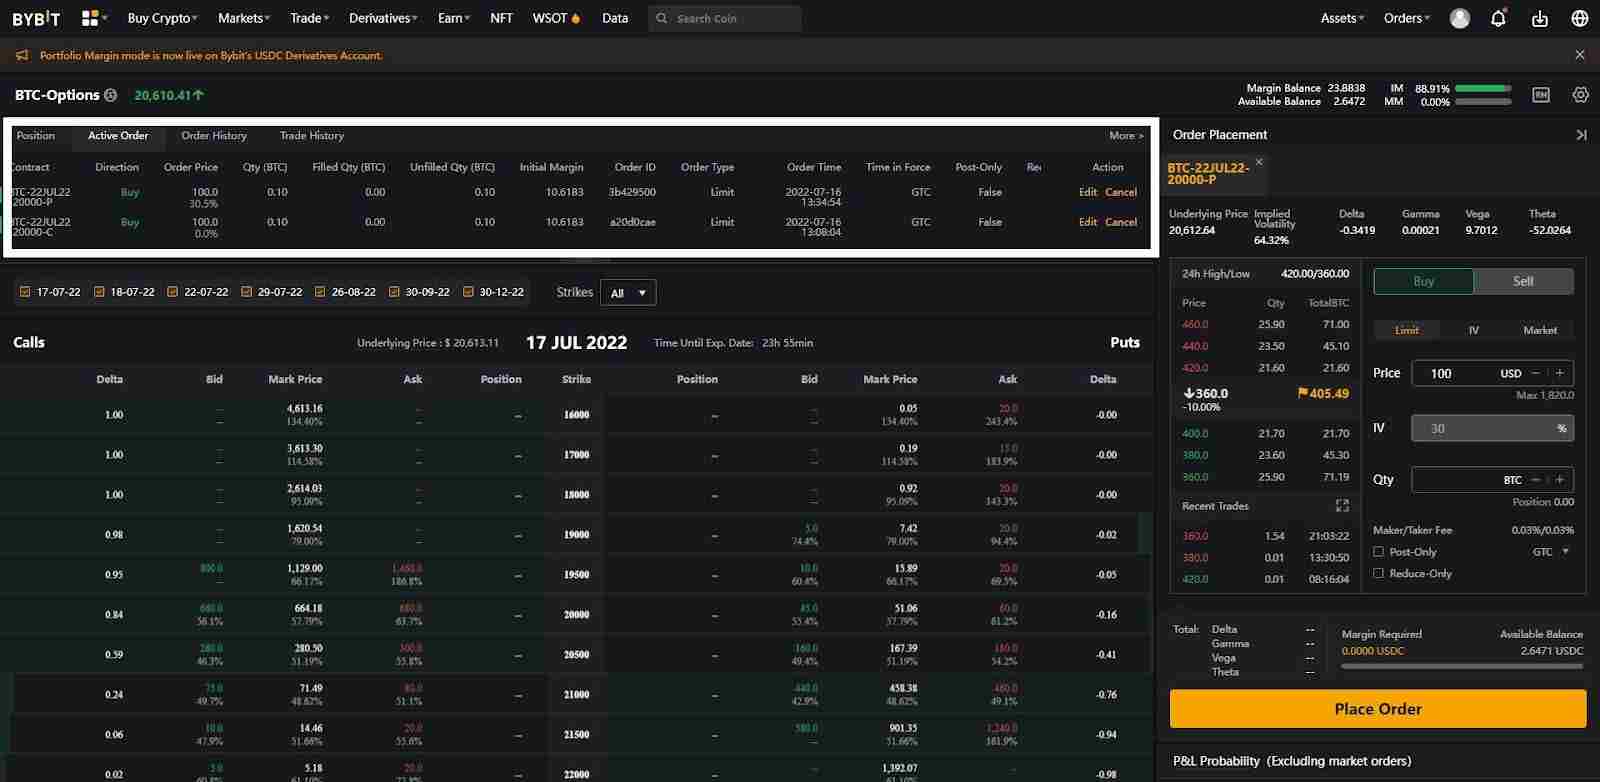
Task: Select the Market order type tab
Action: click(x=1540, y=330)
